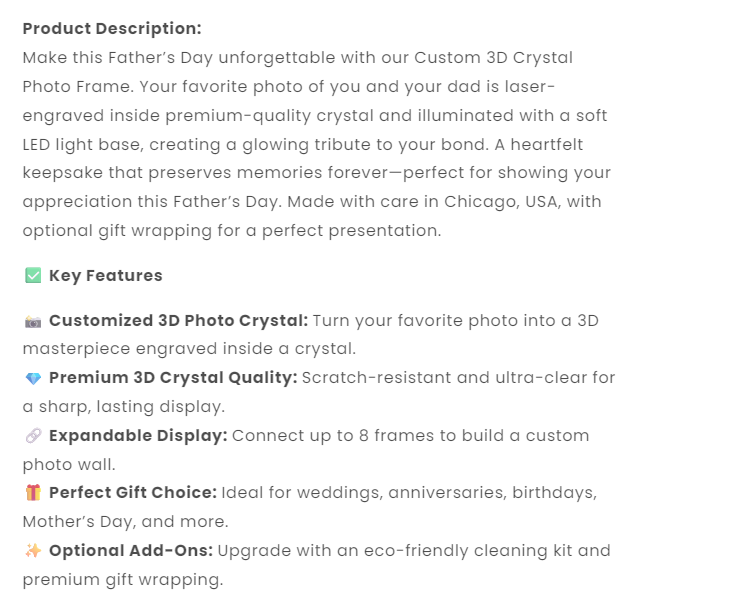This screenshot has width=748, height=603.
Task: Click the "Perfect Gift Choice:" bold label
Action: click(132, 493)
